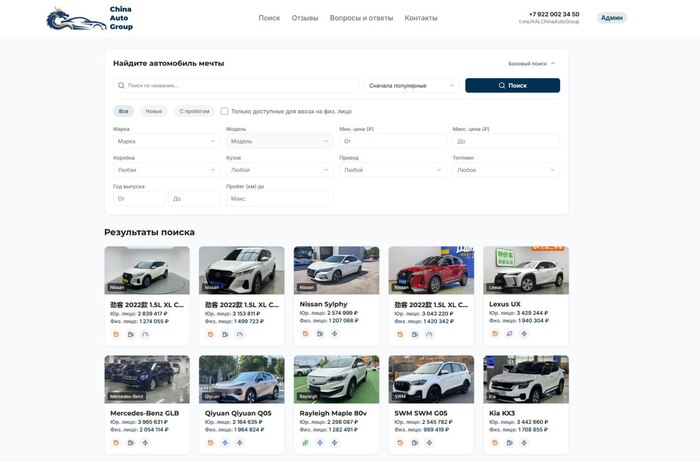Viewport: 700px width, 462px height.
Task: Select the 'Все' filter pill
Action: coord(123,111)
